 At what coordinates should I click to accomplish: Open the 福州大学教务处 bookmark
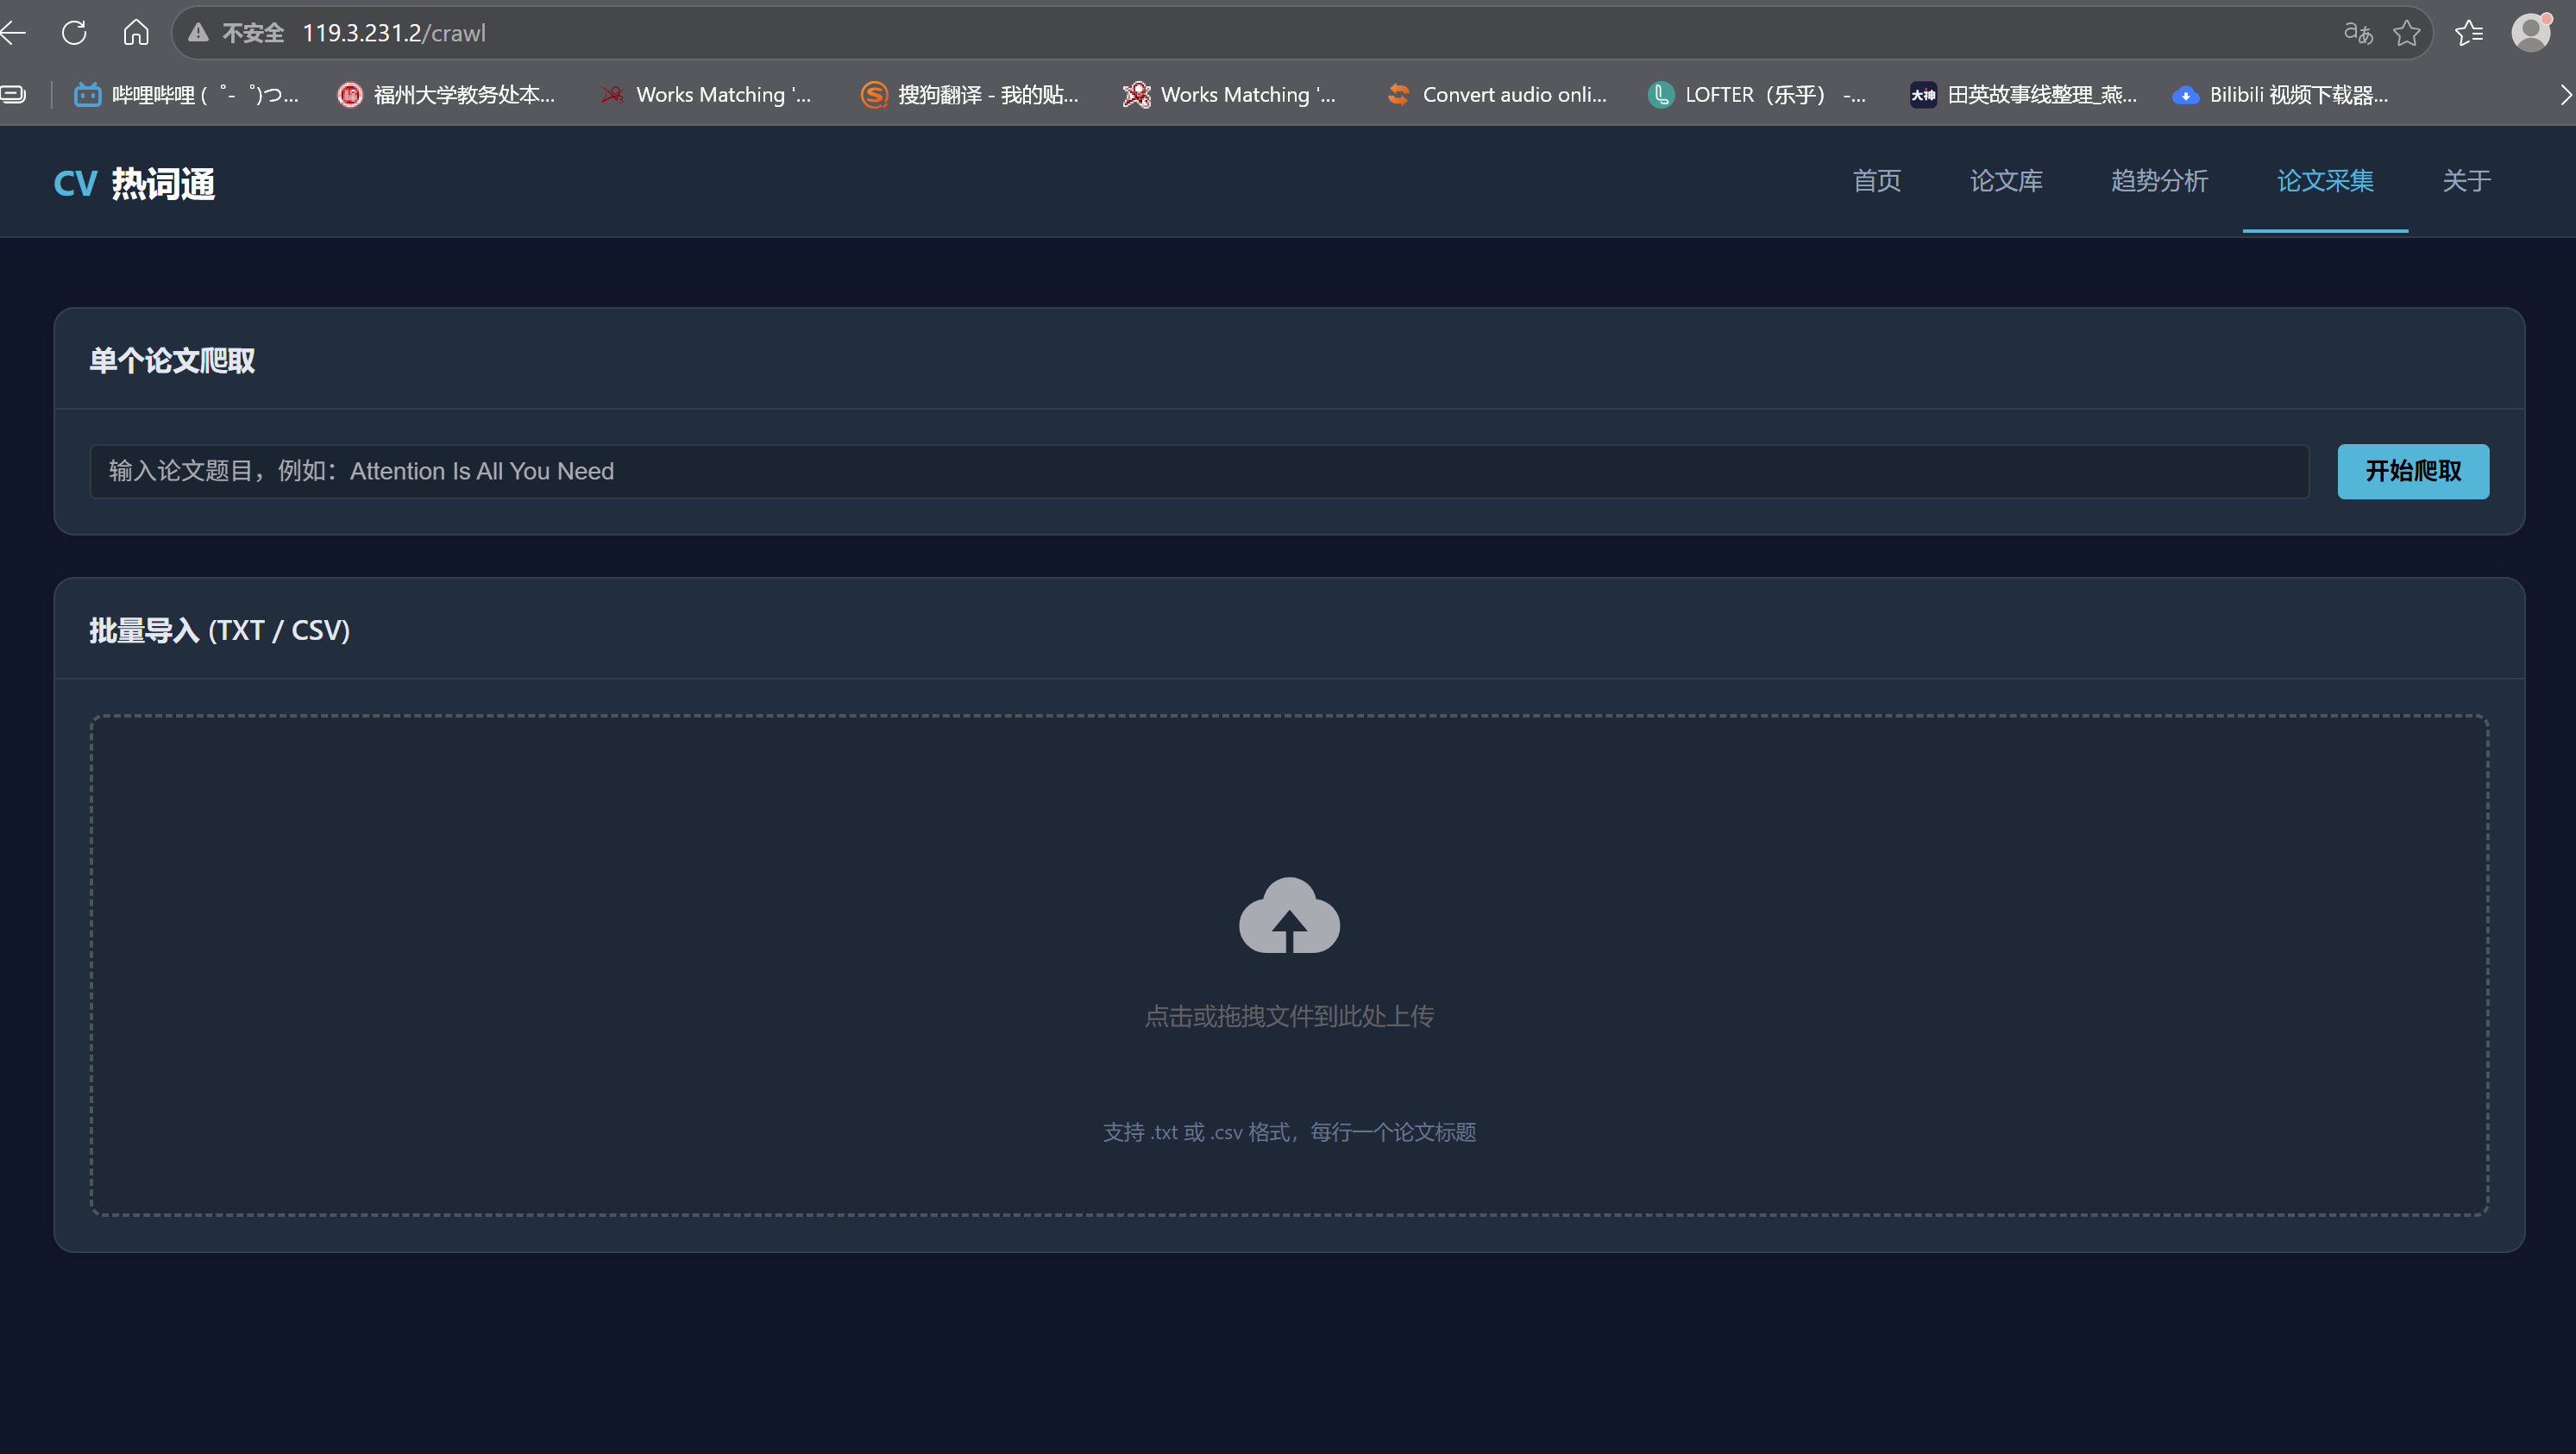tap(446, 95)
